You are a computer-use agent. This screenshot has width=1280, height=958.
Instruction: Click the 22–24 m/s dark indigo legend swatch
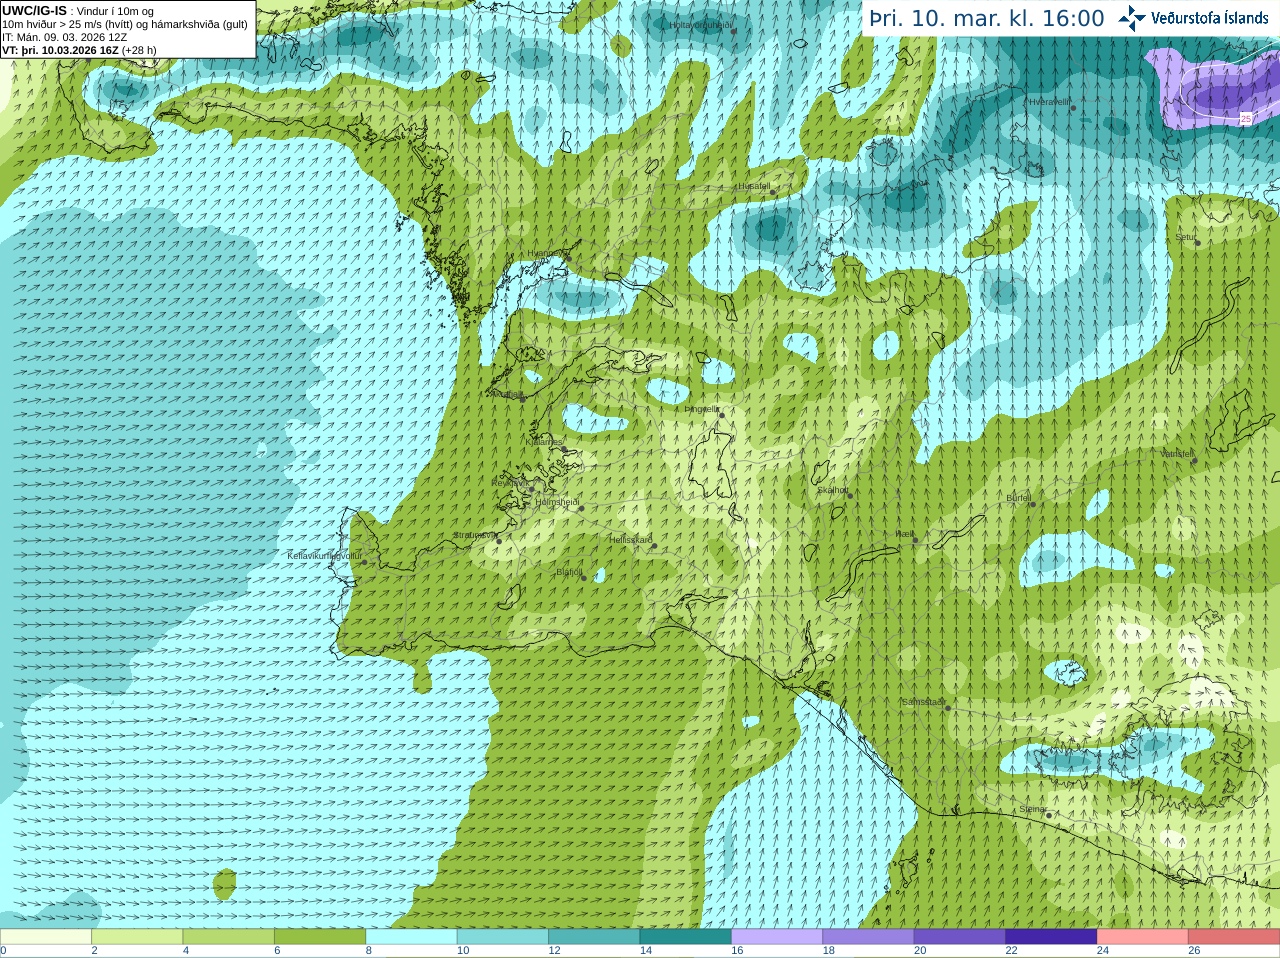point(1051,937)
